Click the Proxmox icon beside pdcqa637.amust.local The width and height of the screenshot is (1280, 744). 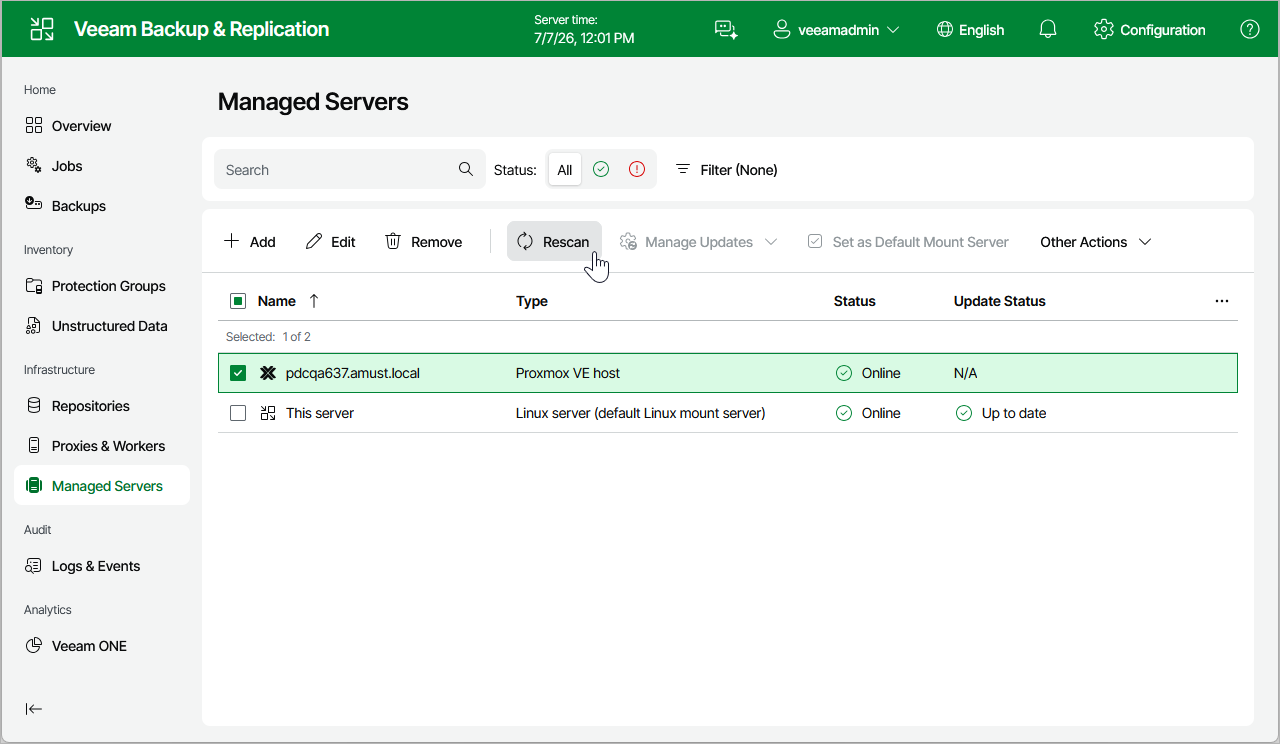[x=268, y=373]
